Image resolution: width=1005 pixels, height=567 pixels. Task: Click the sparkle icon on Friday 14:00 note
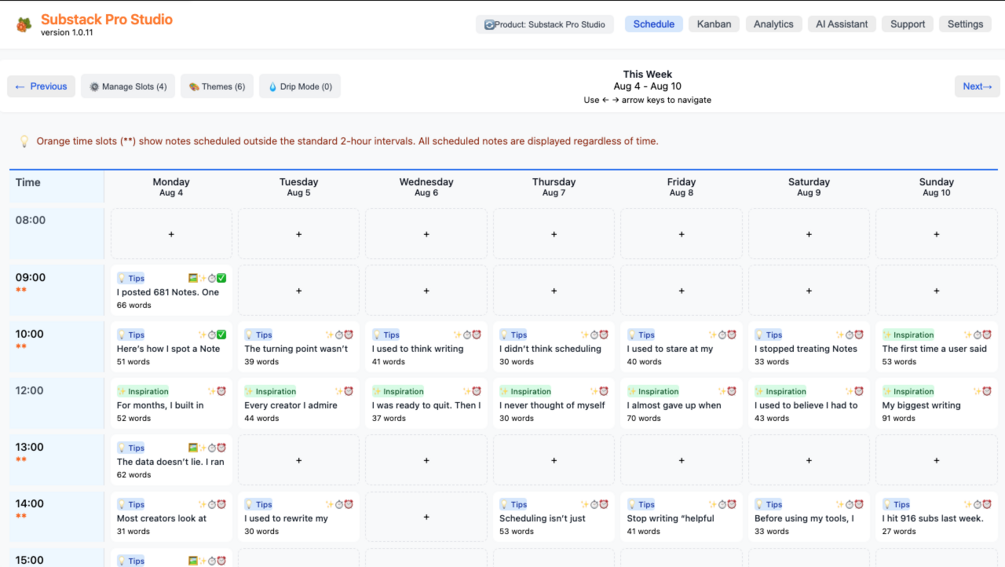pyautogui.click(x=712, y=504)
